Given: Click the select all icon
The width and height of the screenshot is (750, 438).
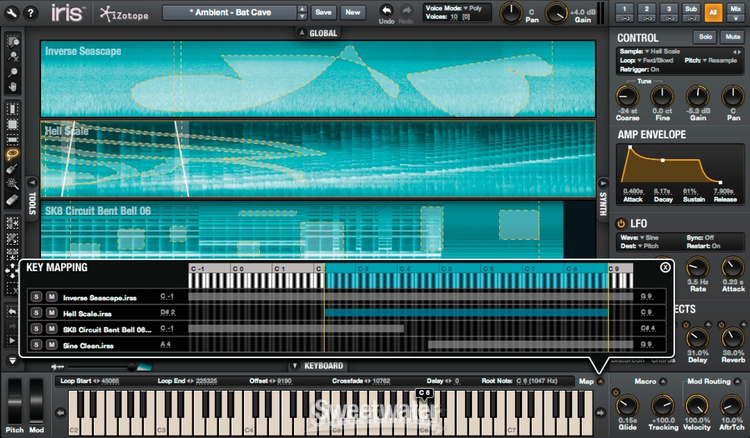Looking at the screenshot, I should pos(12,223).
